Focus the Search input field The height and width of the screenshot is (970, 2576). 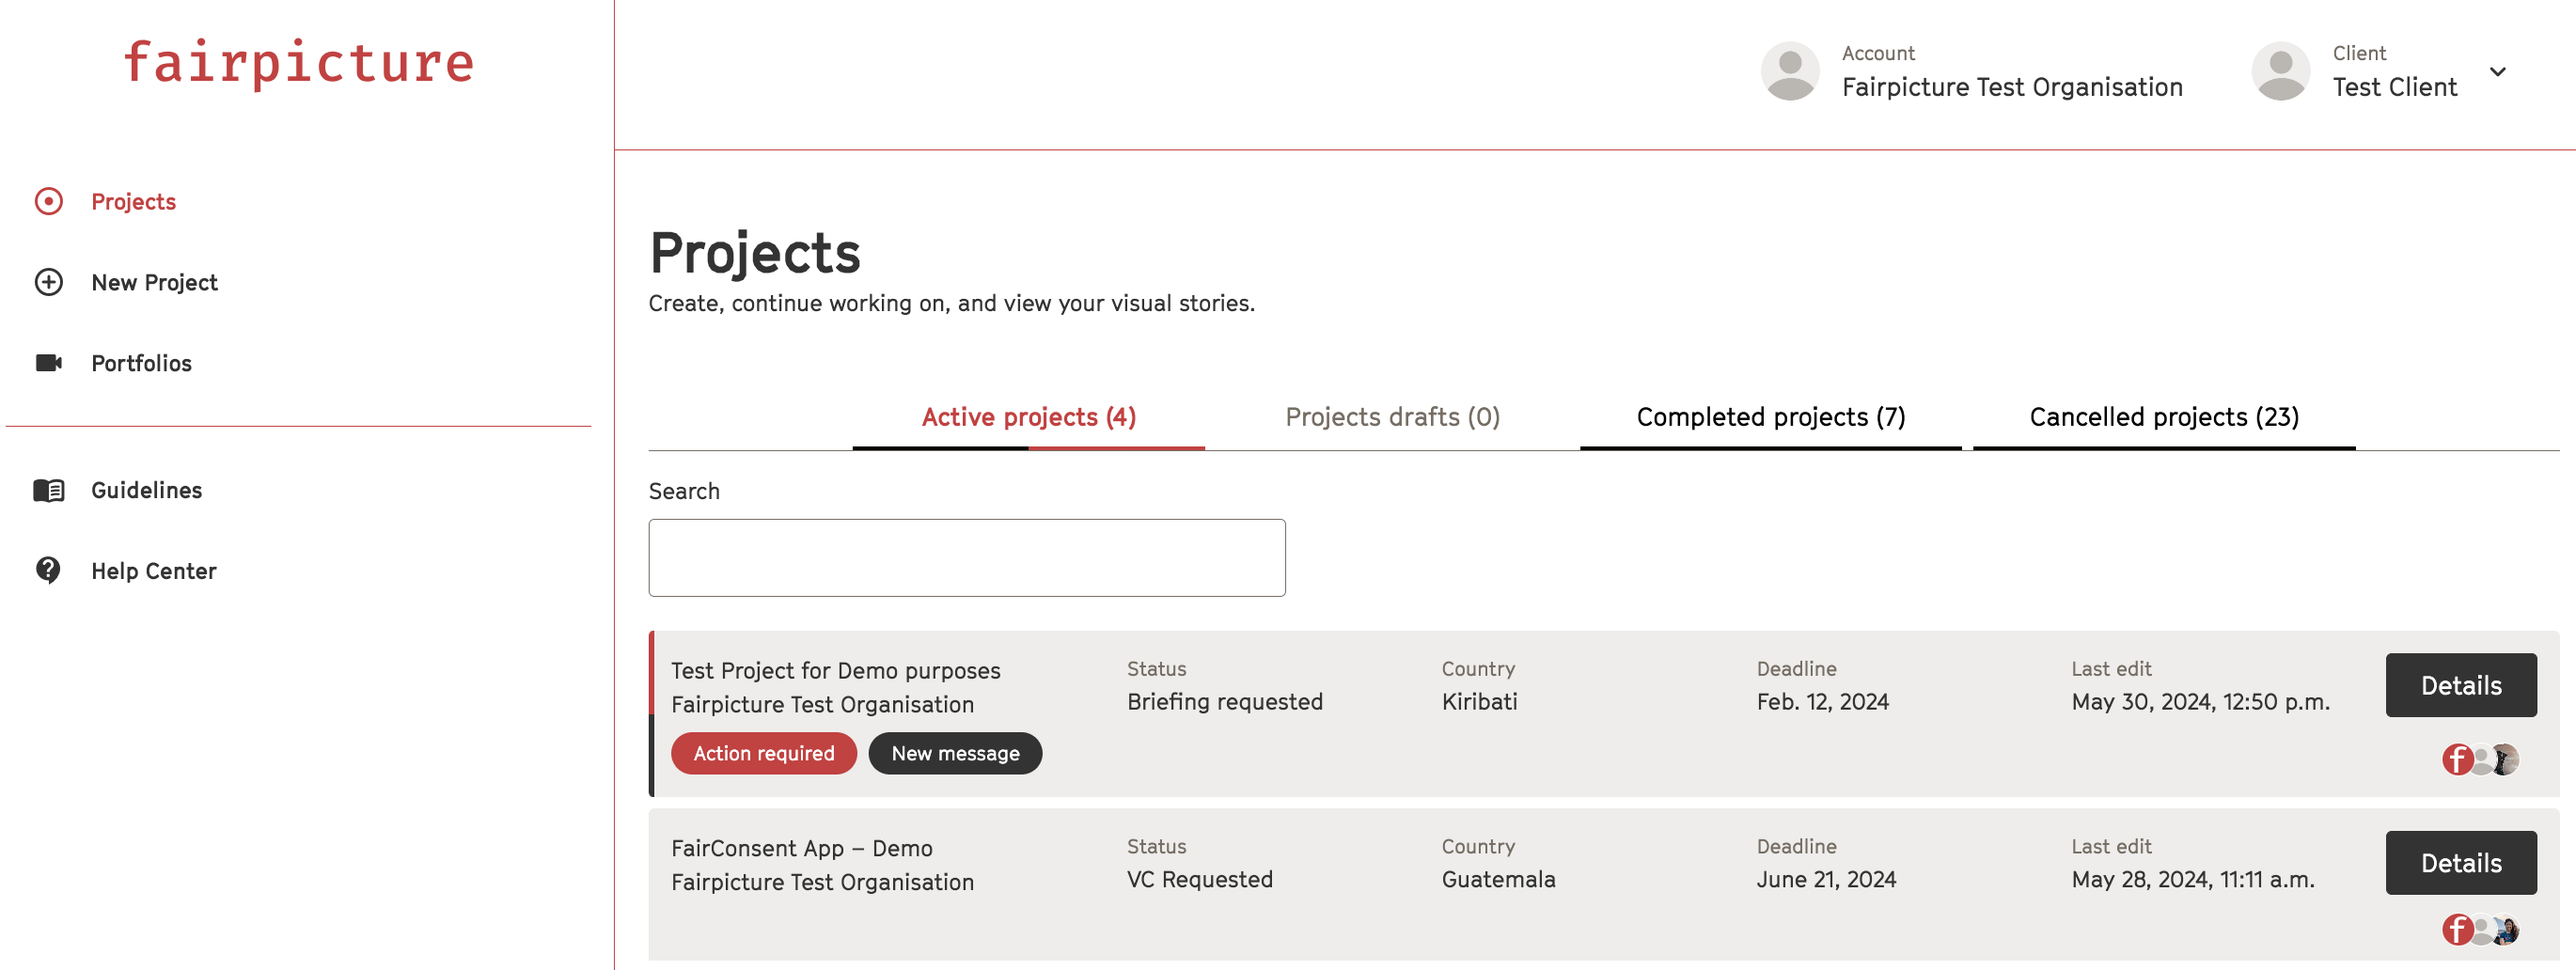click(967, 558)
